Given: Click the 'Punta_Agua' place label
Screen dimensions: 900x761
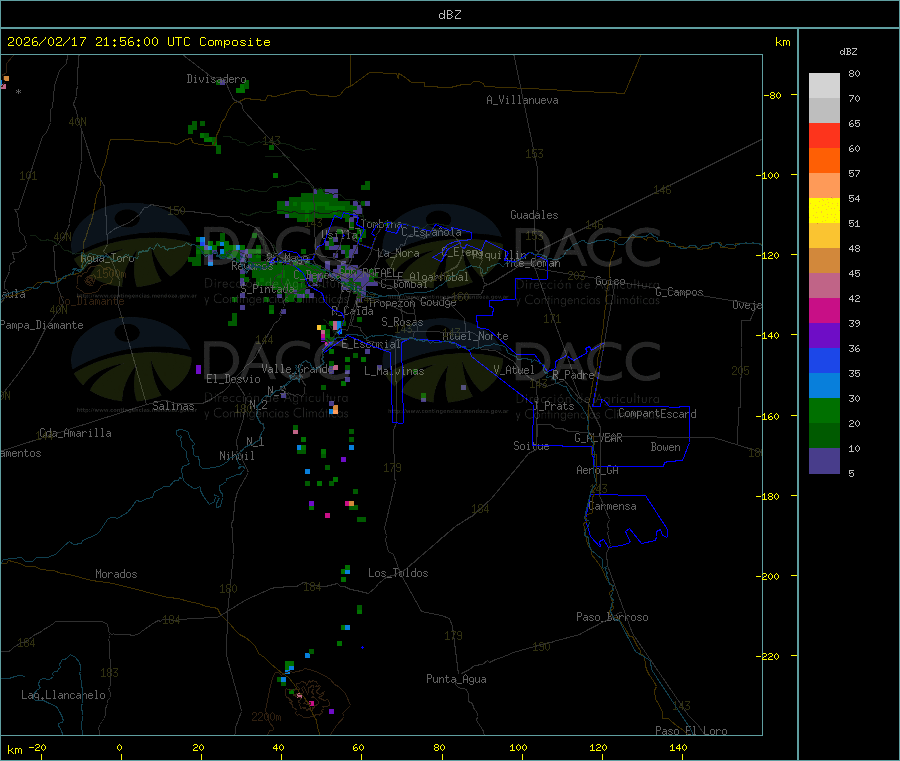Looking at the screenshot, I should (456, 679).
